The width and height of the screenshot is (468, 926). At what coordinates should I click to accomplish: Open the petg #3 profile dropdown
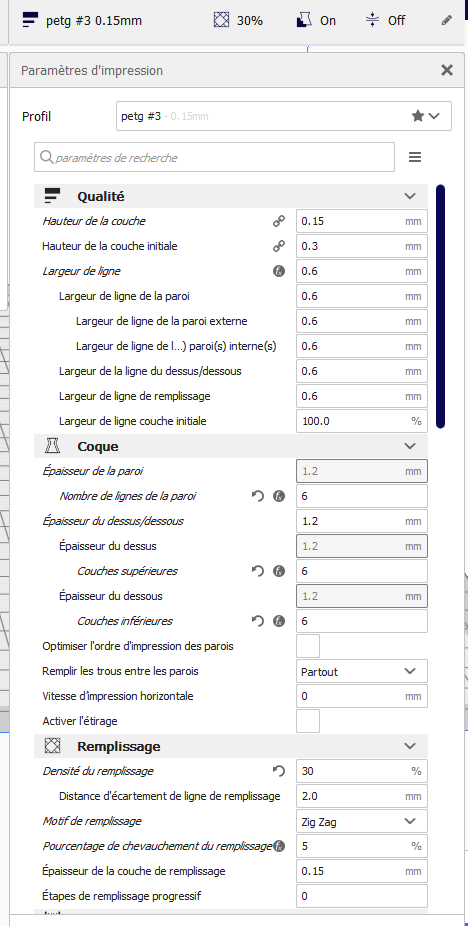point(284,116)
